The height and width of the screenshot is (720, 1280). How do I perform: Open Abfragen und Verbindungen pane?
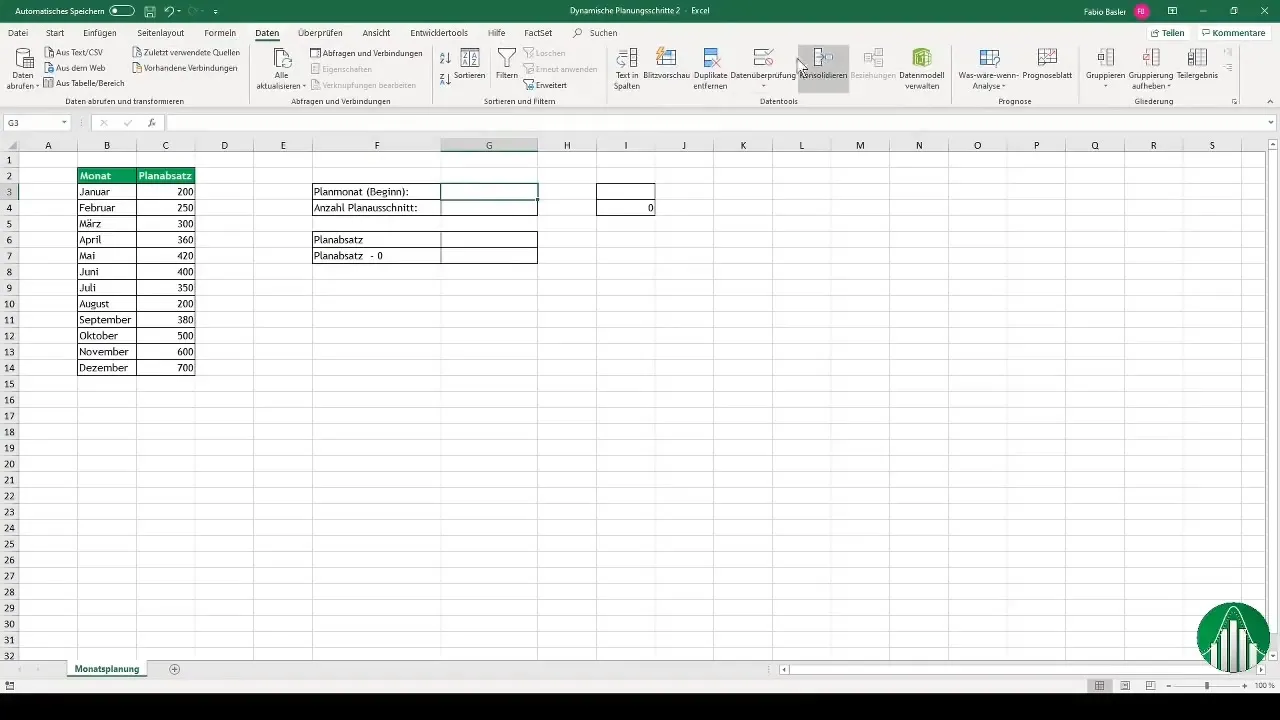(366, 53)
